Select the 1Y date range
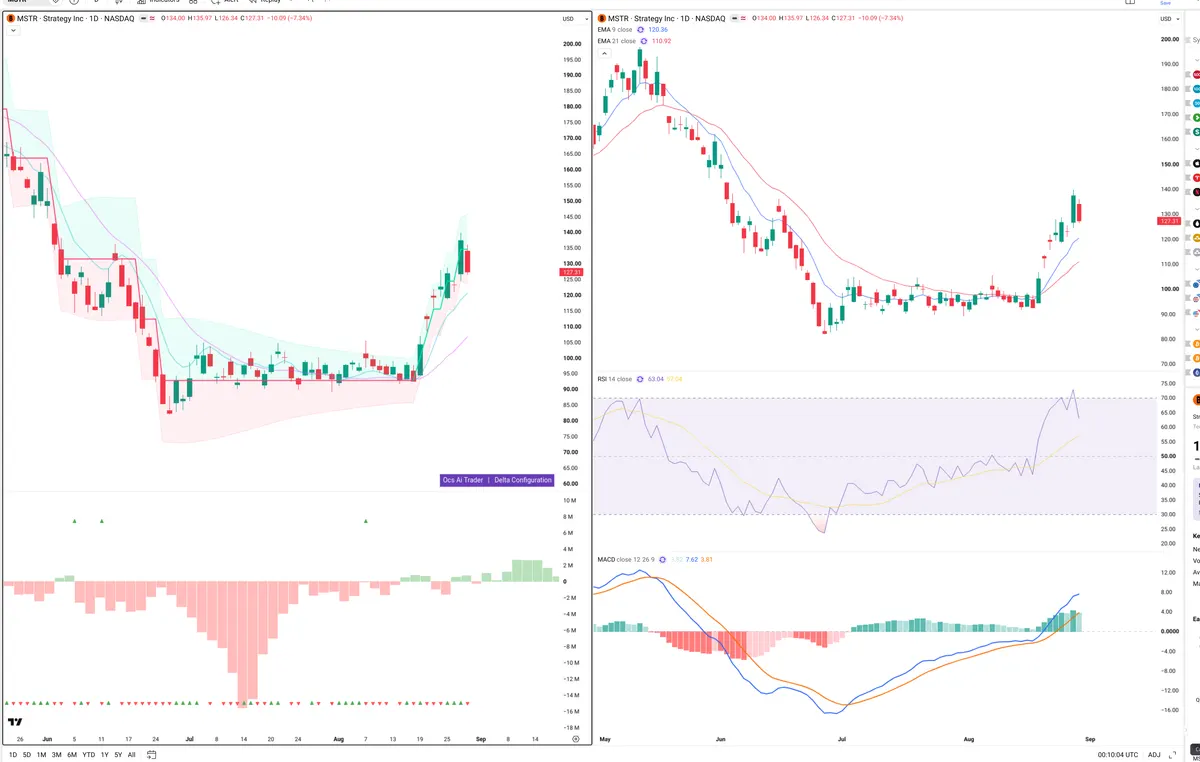The width and height of the screenshot is (1200, 762). [x=105, y=755]
